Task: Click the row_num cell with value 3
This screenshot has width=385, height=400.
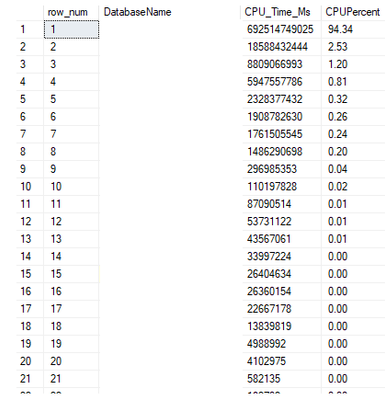Action: pos(71,64)
